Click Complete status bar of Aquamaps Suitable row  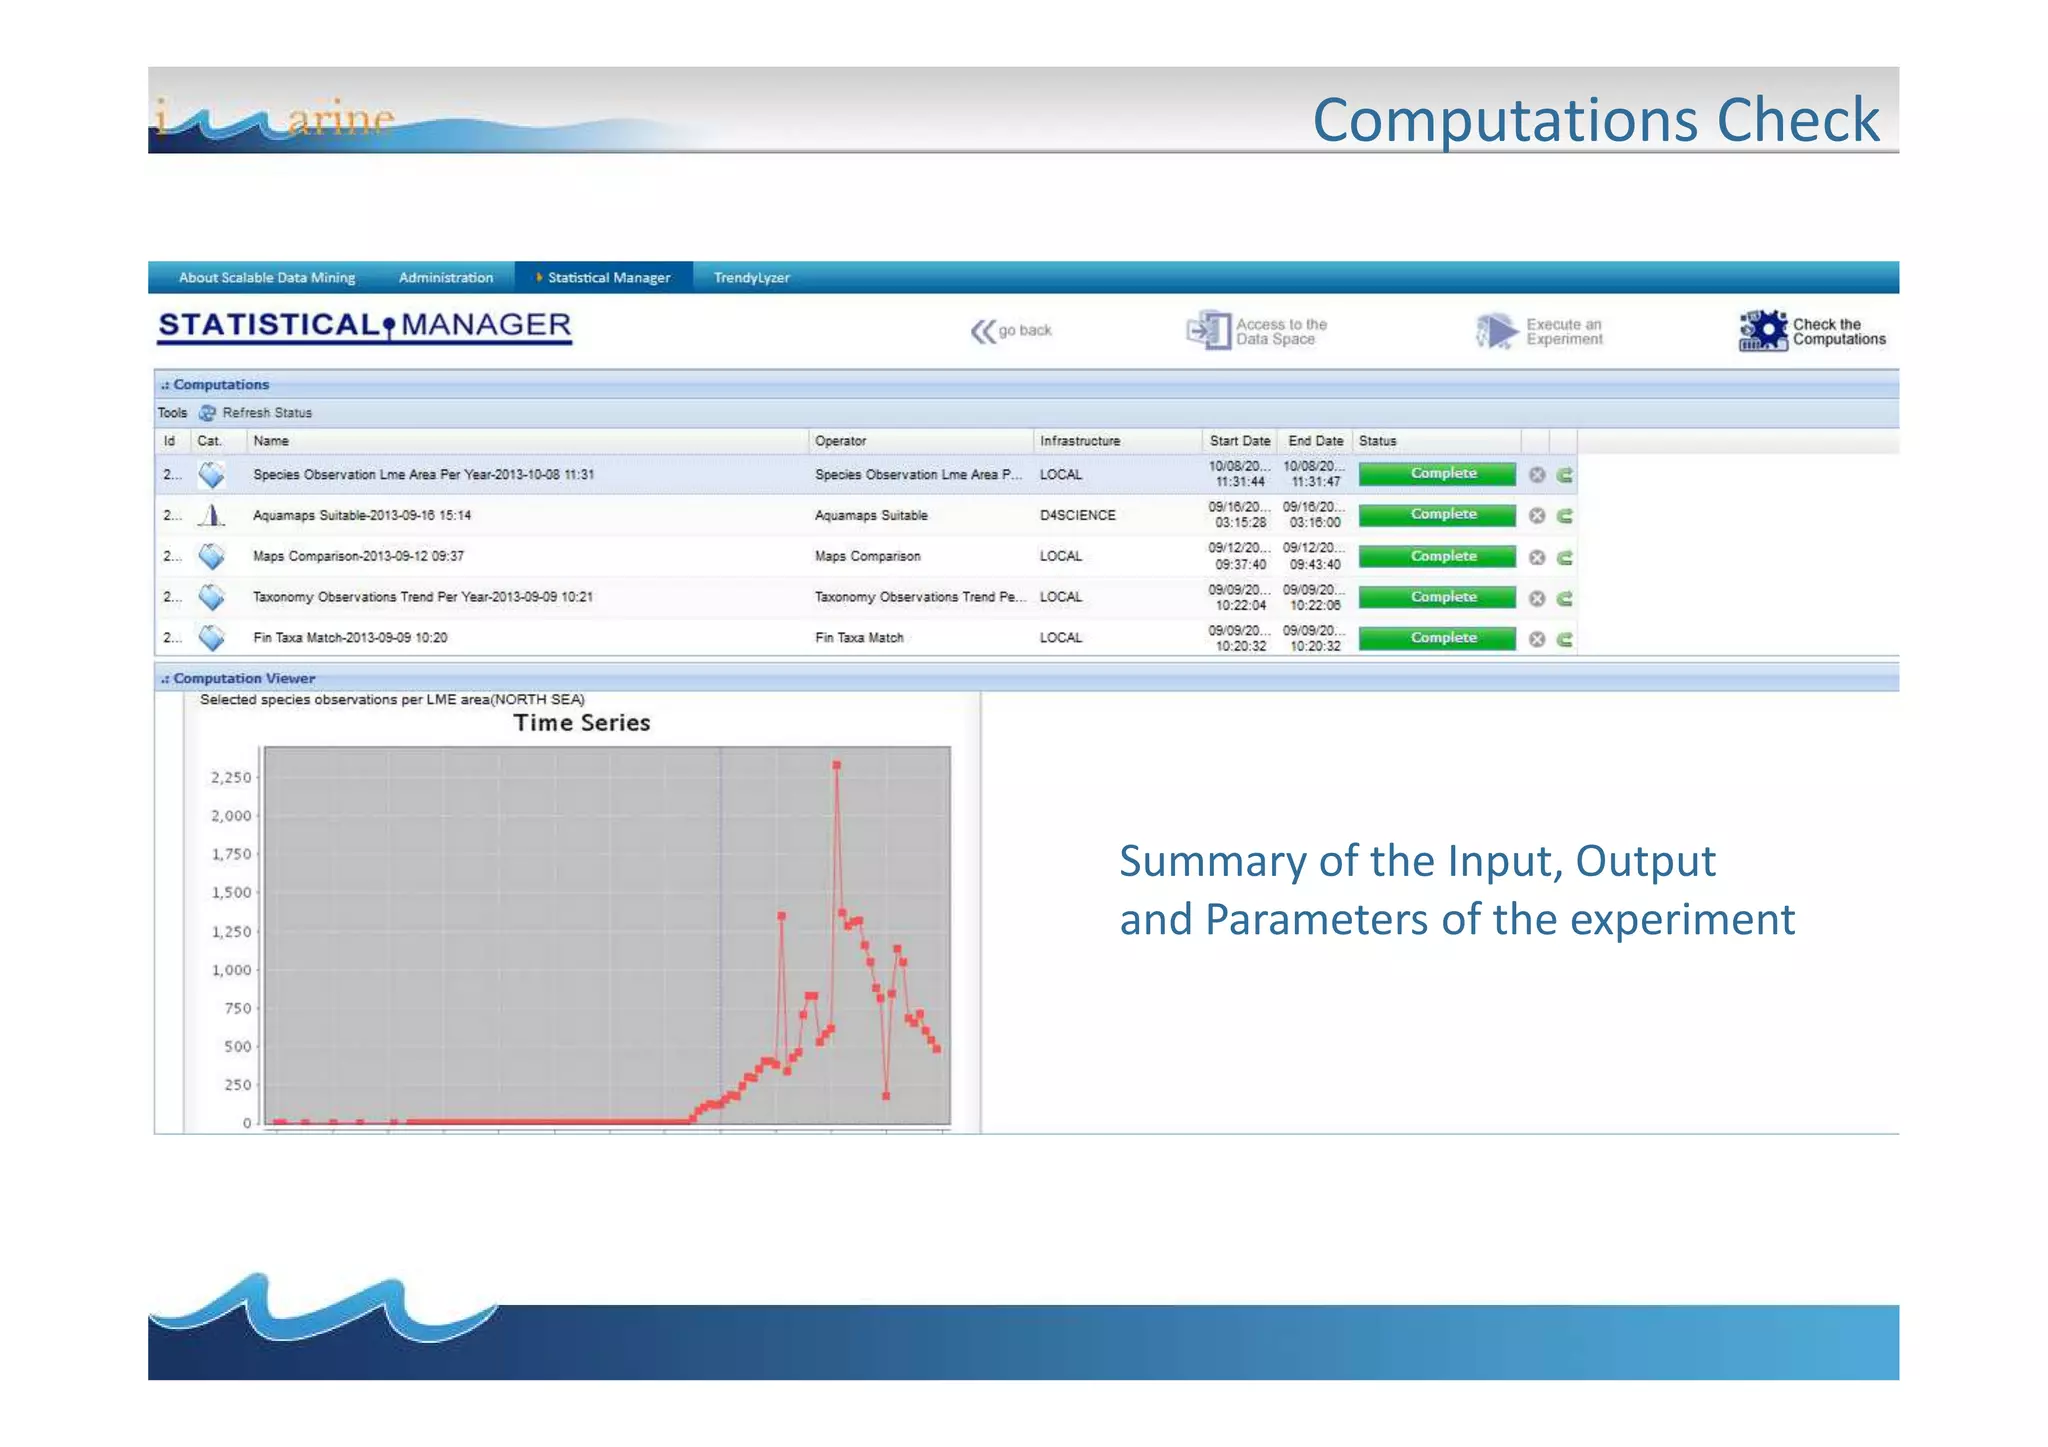coord(1437,515)
